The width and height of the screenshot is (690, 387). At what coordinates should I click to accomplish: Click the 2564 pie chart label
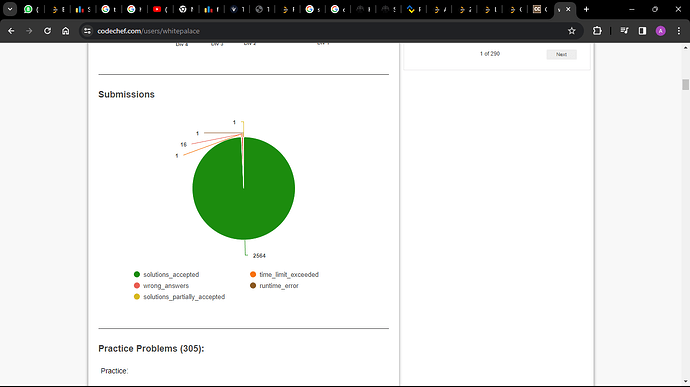[259, 256]
